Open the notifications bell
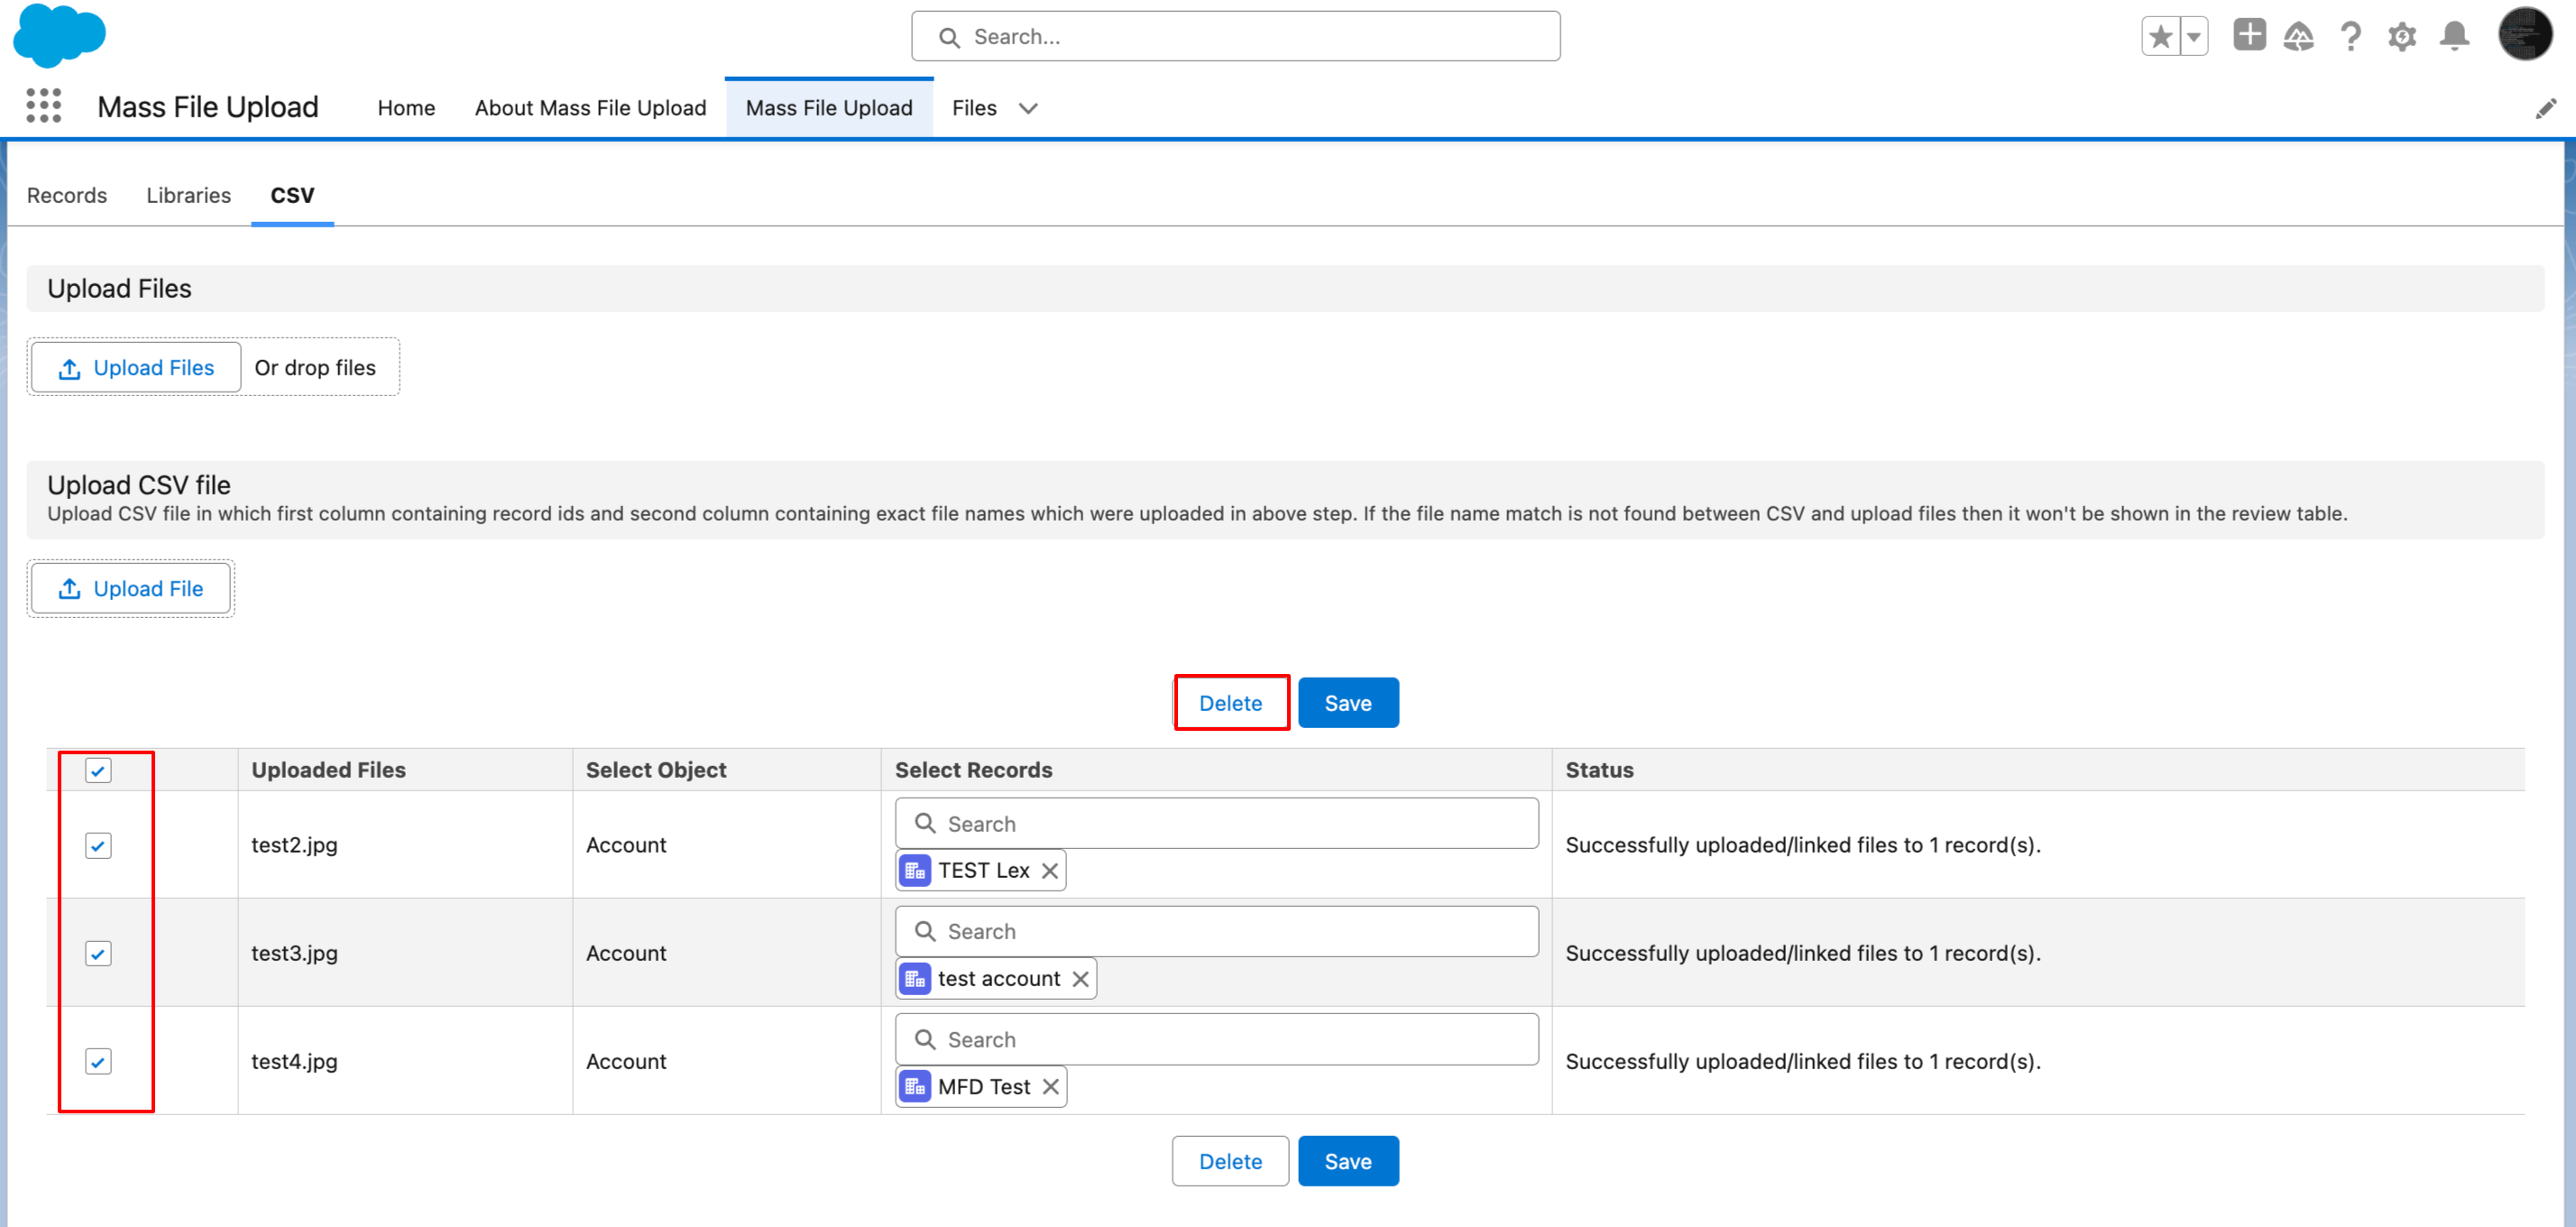The height and width of the screenshot is (1227, 2576). point(2454,37)
